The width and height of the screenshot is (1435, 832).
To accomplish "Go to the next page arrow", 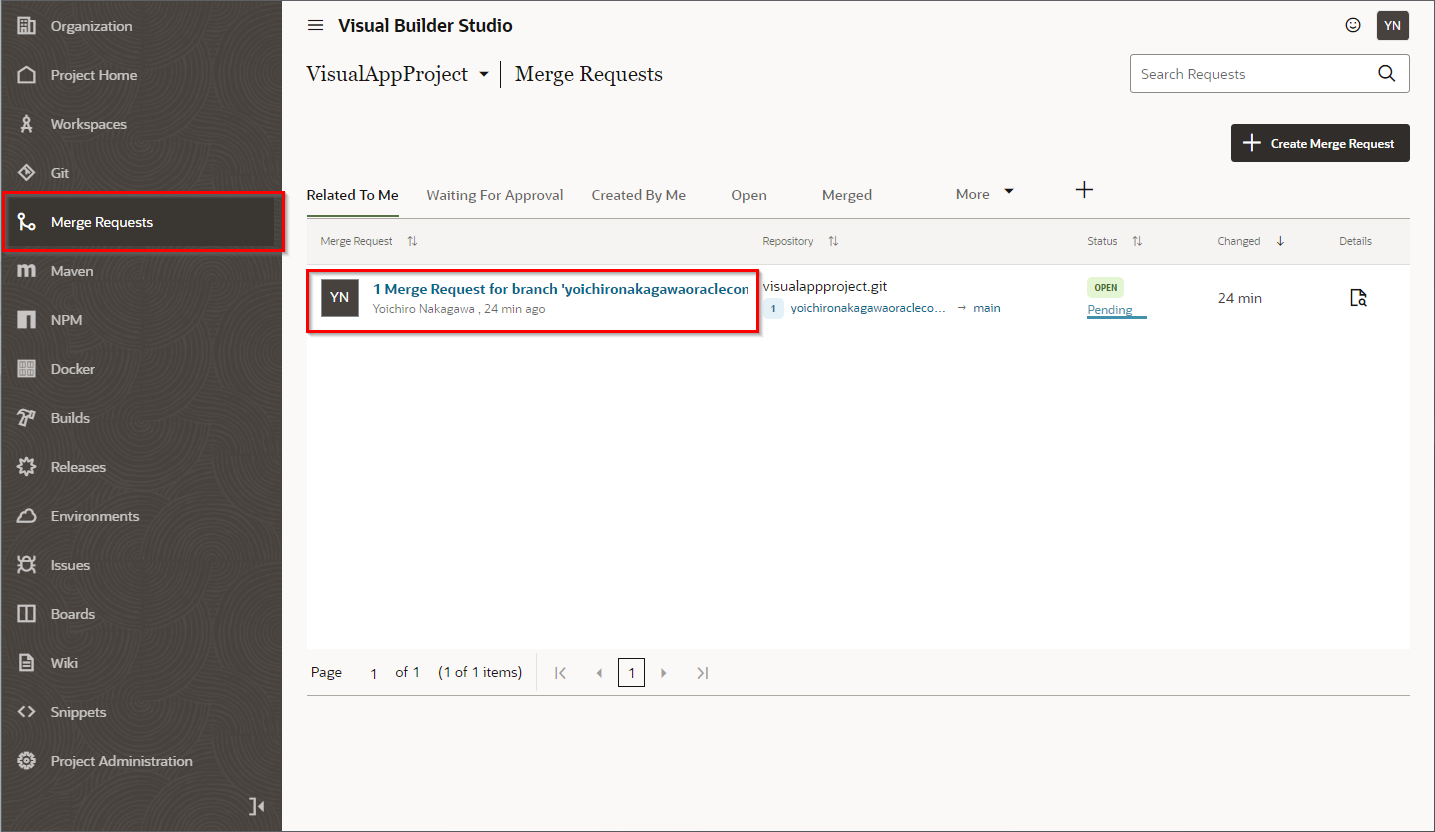I will (x=663, y=673).
